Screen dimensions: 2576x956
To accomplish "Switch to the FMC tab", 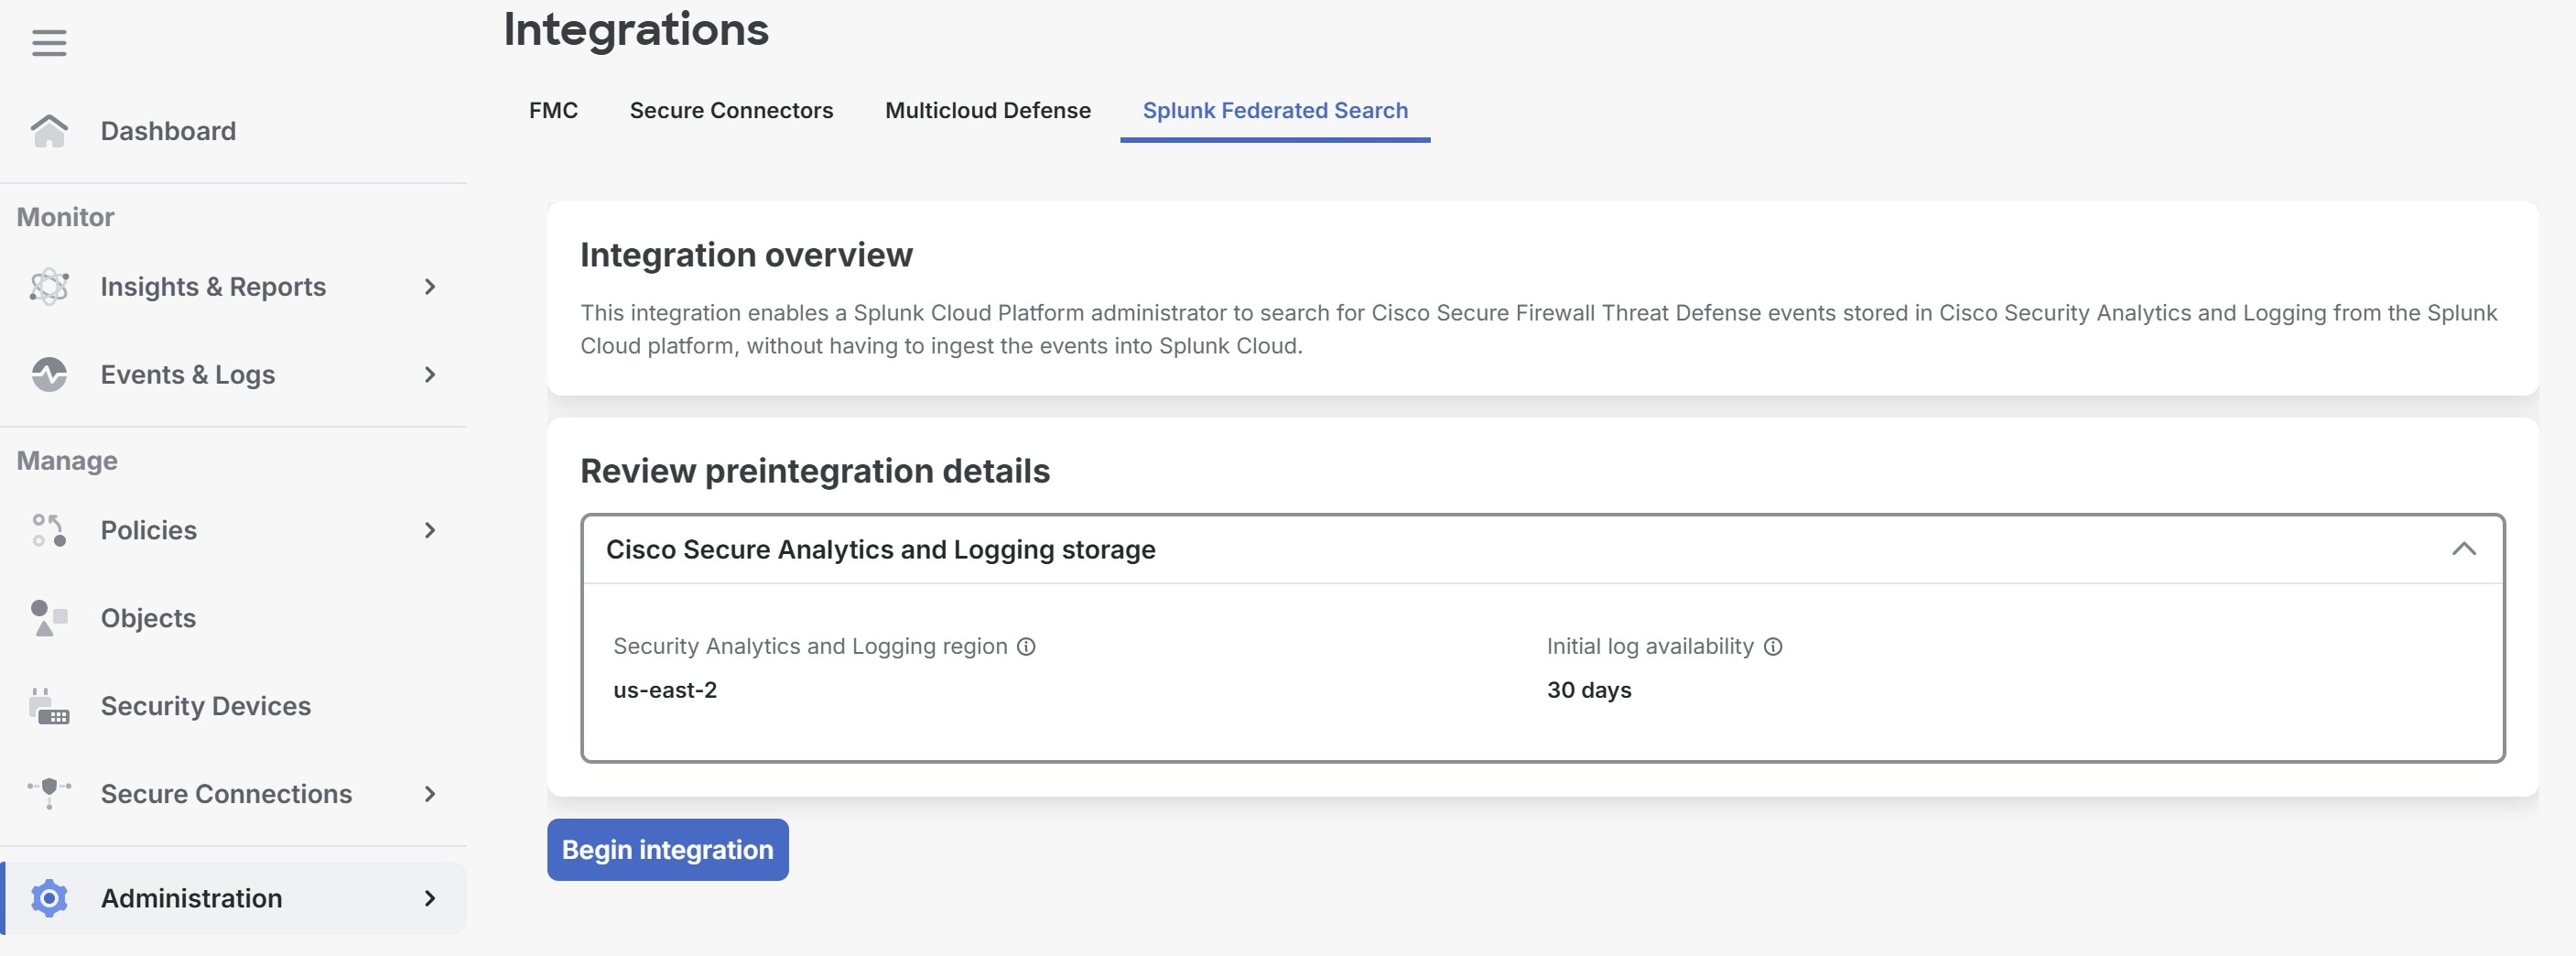I will point(553,110).
